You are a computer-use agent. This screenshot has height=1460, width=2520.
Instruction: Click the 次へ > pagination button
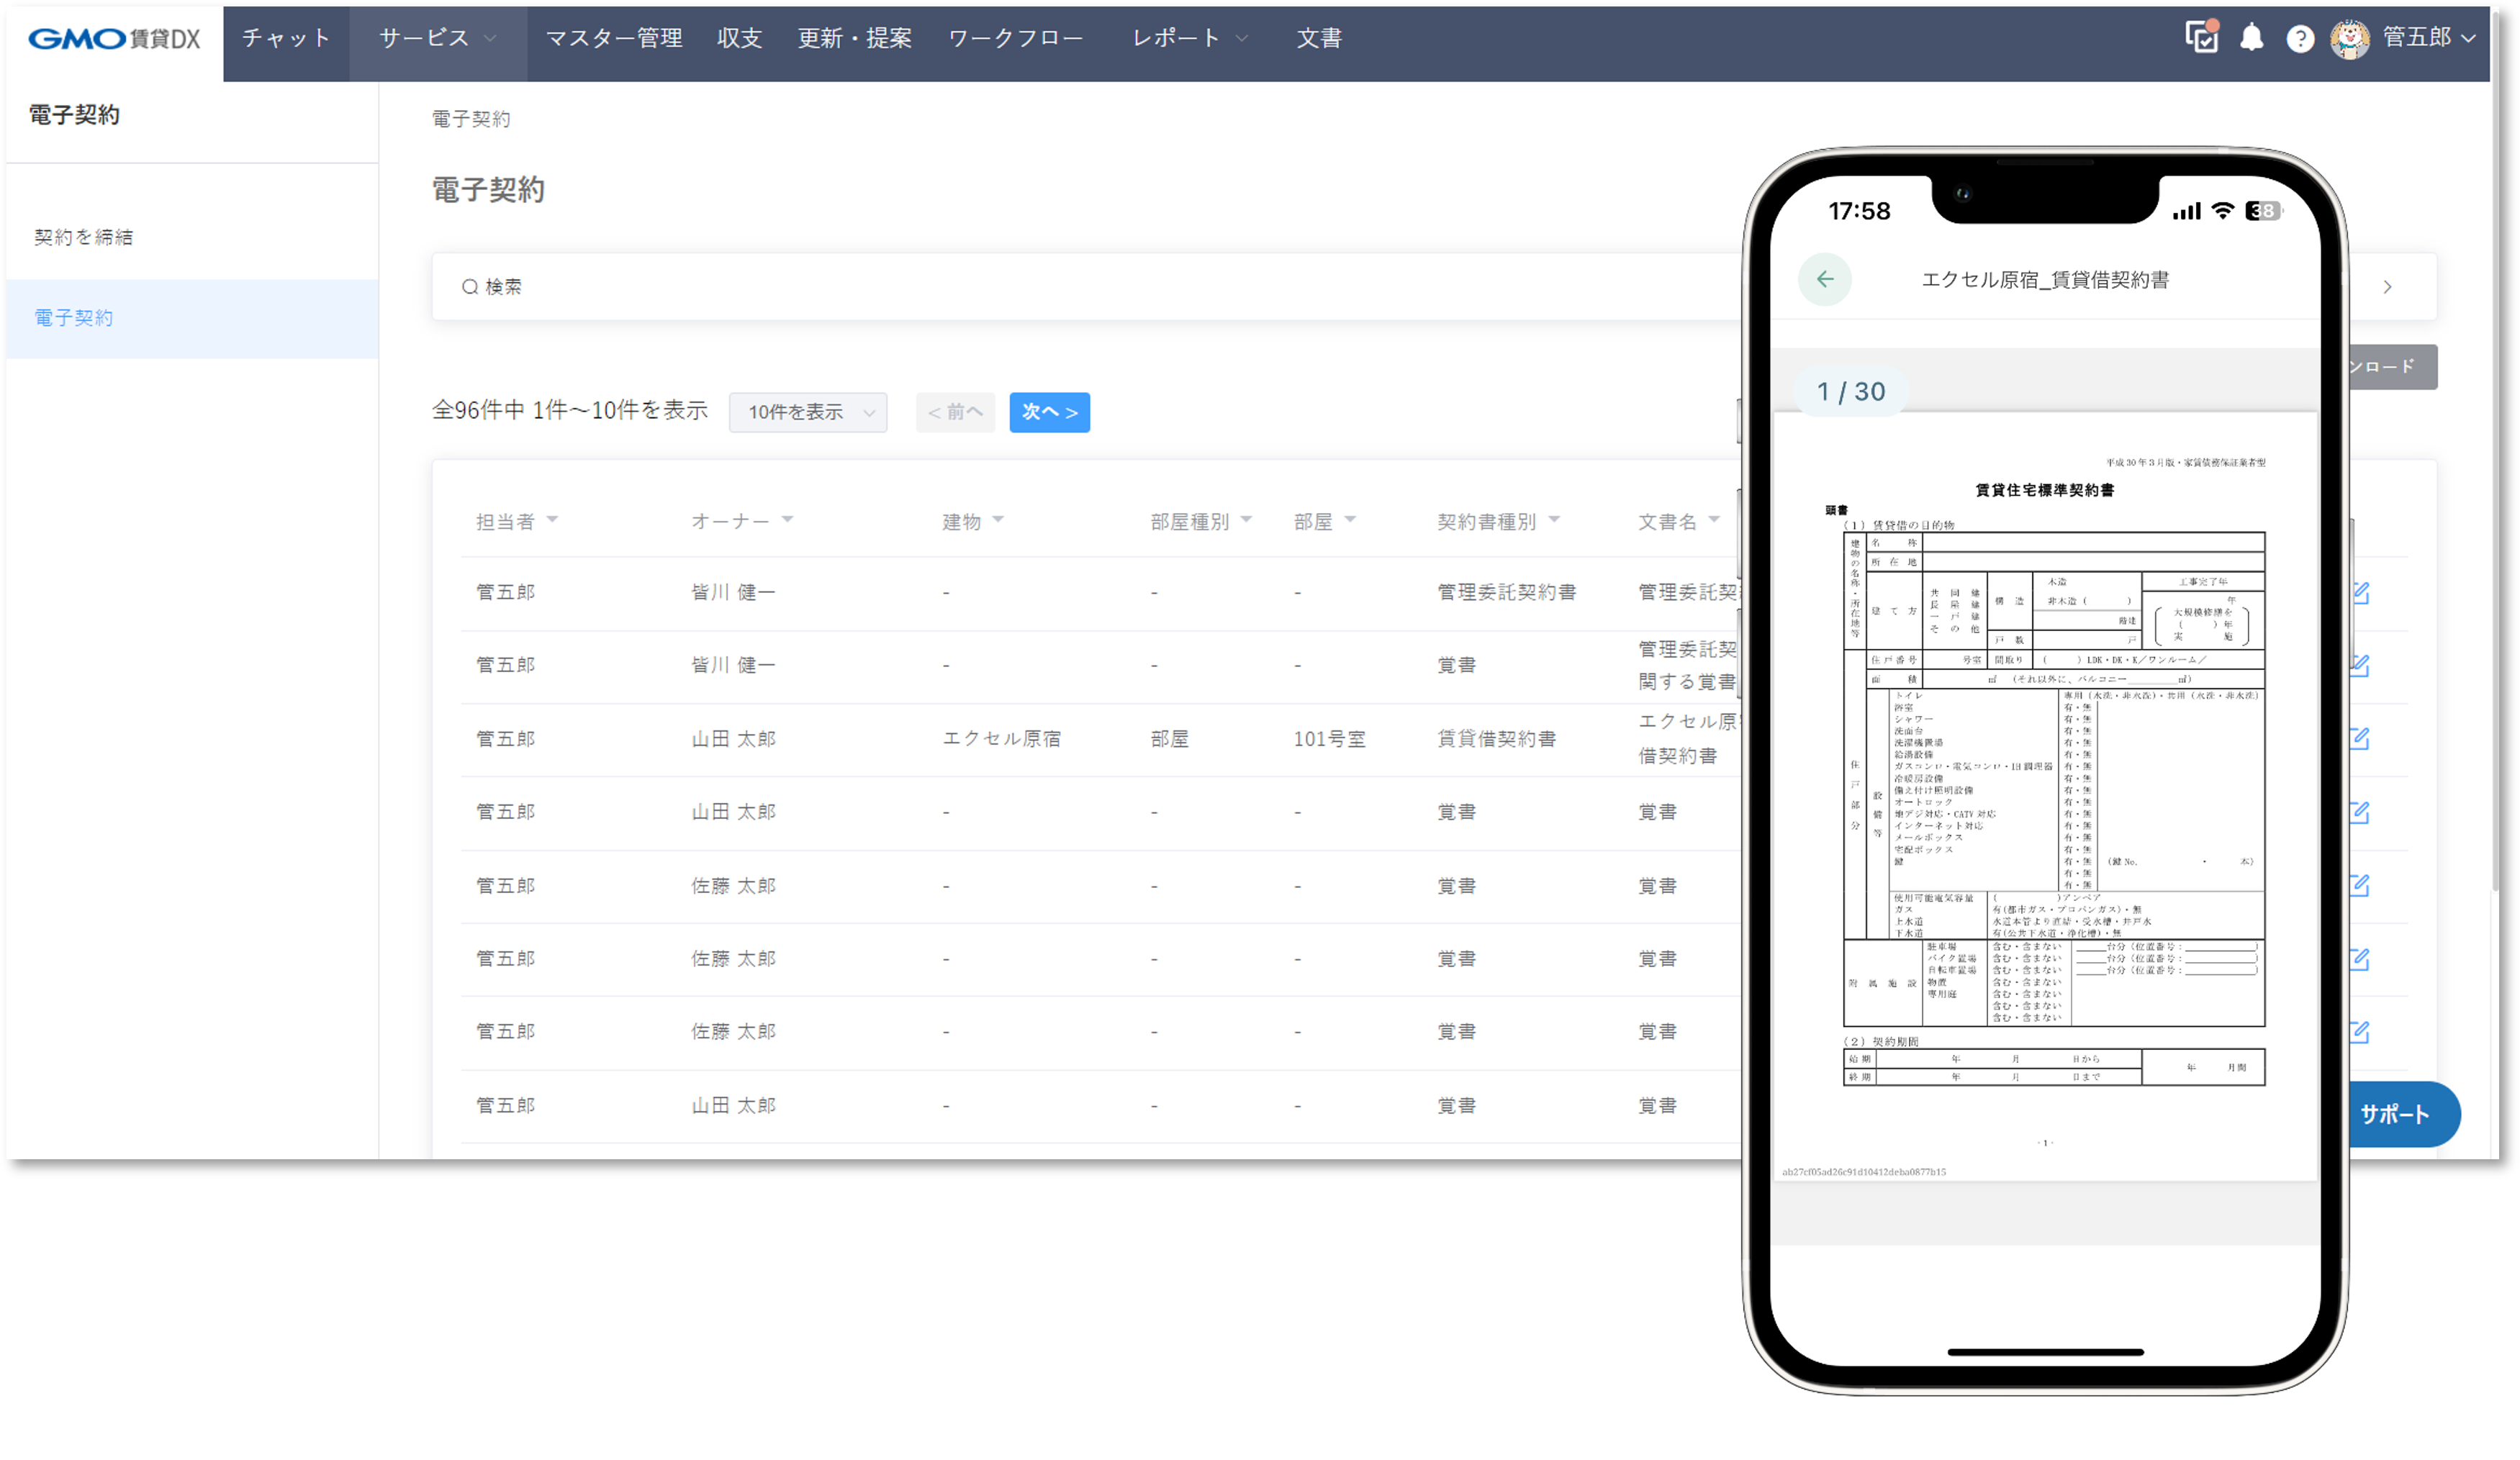[x=1049, y=412]
